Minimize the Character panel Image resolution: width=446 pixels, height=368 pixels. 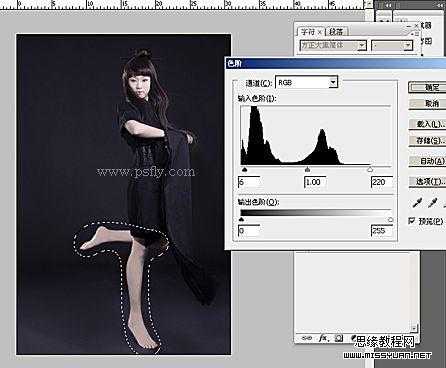click(x=409, y=26)
